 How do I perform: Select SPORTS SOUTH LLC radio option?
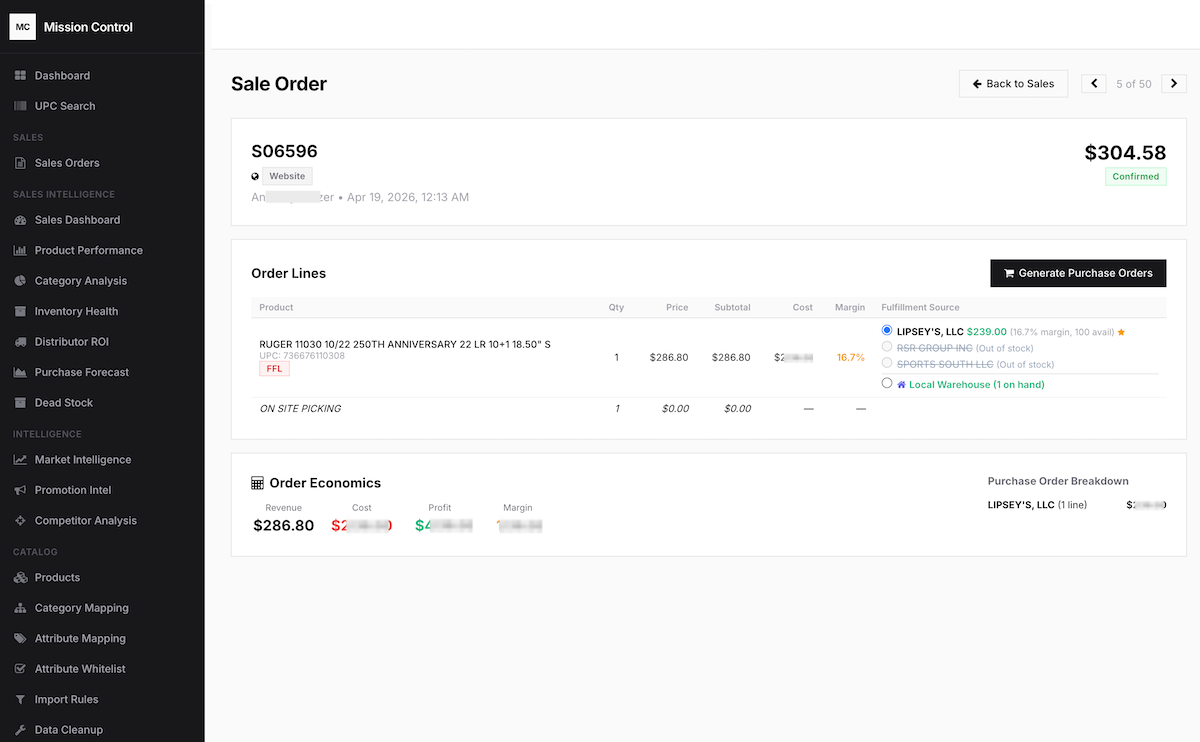pos(887,363)
